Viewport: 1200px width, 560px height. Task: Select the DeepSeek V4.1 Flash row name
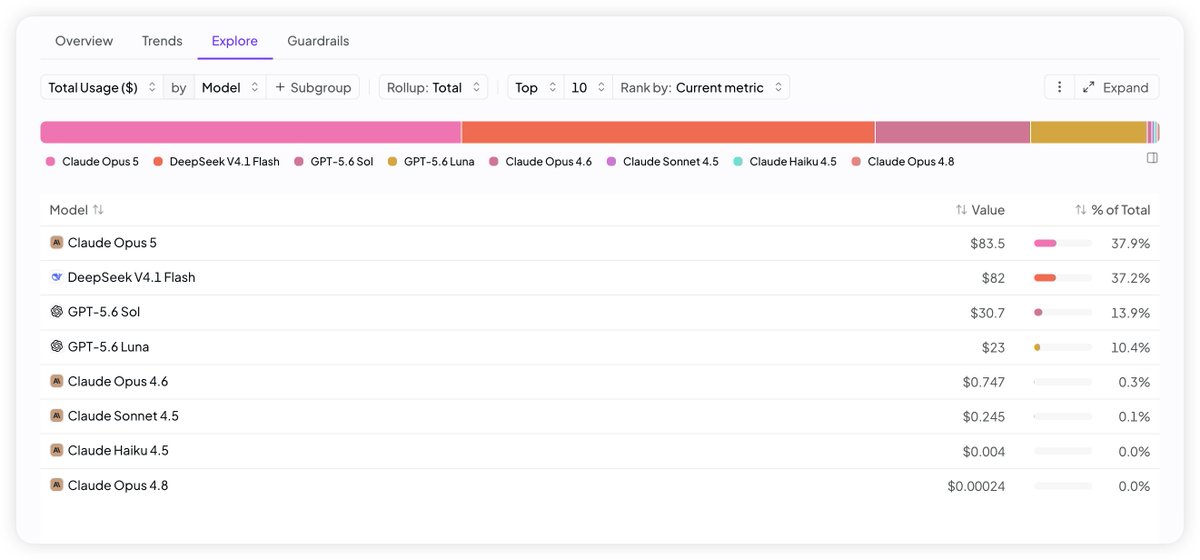131,277
